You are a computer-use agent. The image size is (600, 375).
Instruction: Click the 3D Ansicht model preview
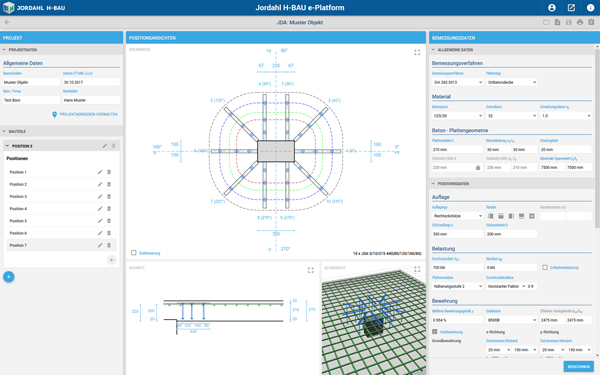[373, 321]
